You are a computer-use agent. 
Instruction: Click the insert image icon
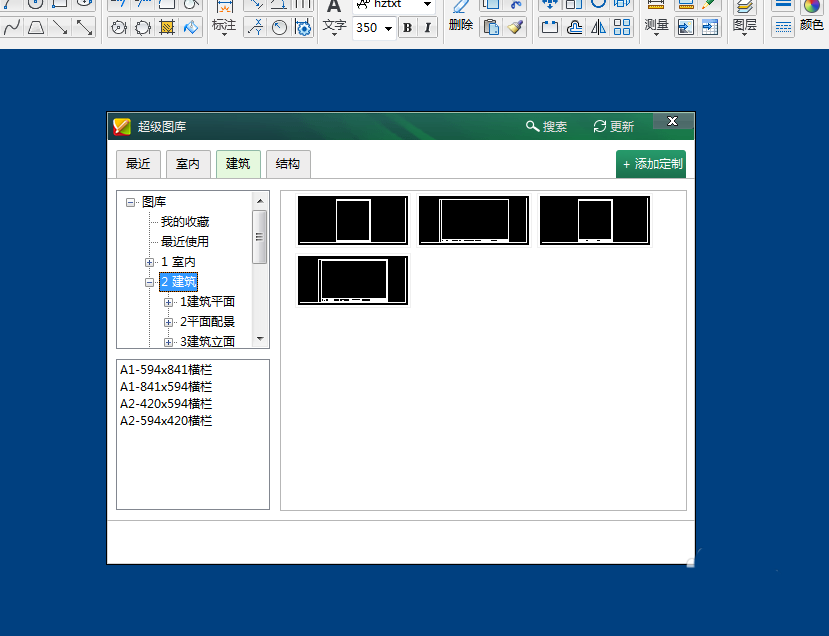(x=686, y=27)
